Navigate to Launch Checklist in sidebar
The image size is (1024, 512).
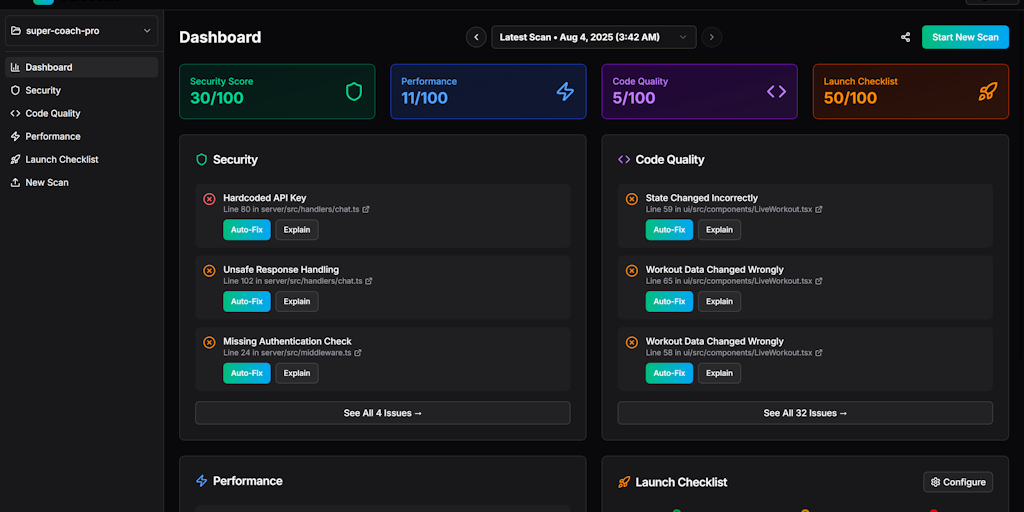pyautogui.click(x=61, y=159)
